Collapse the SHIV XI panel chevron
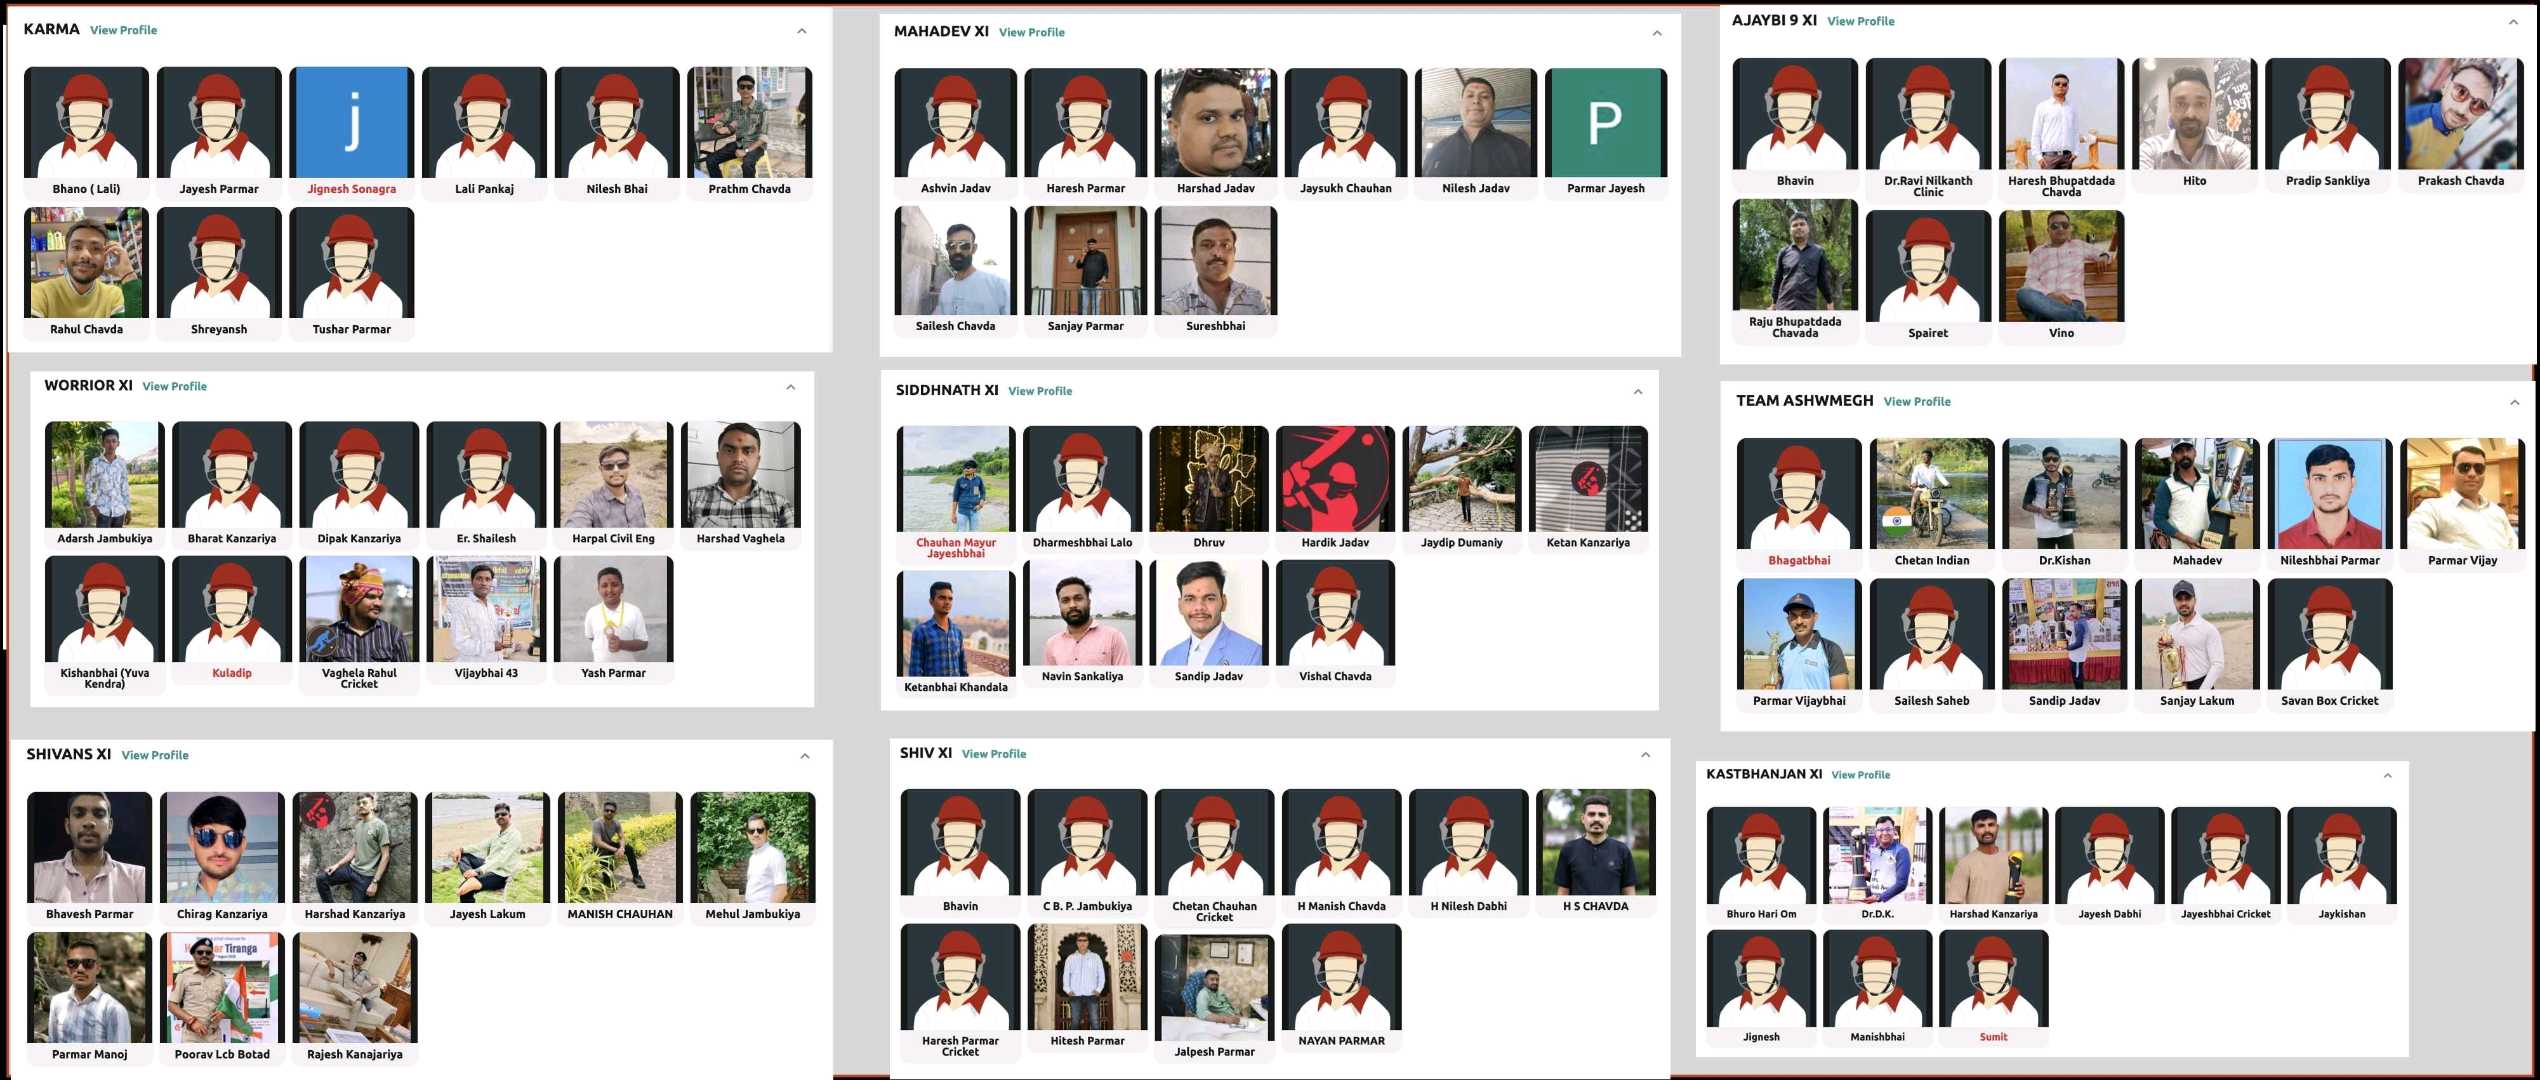This screenshot has height=1080, width=2540. 1646,755
